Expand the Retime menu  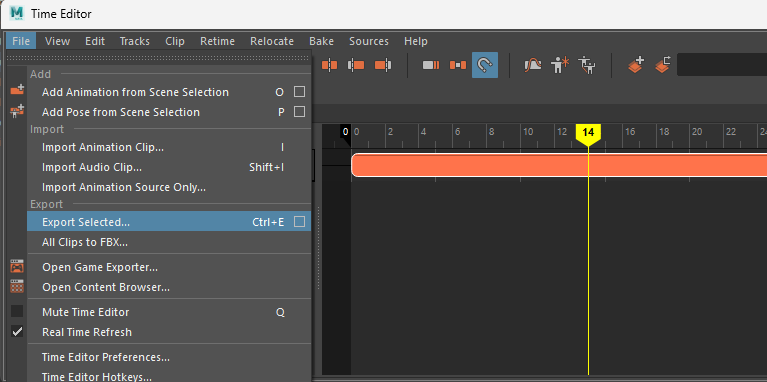click(x=217, y=41)
